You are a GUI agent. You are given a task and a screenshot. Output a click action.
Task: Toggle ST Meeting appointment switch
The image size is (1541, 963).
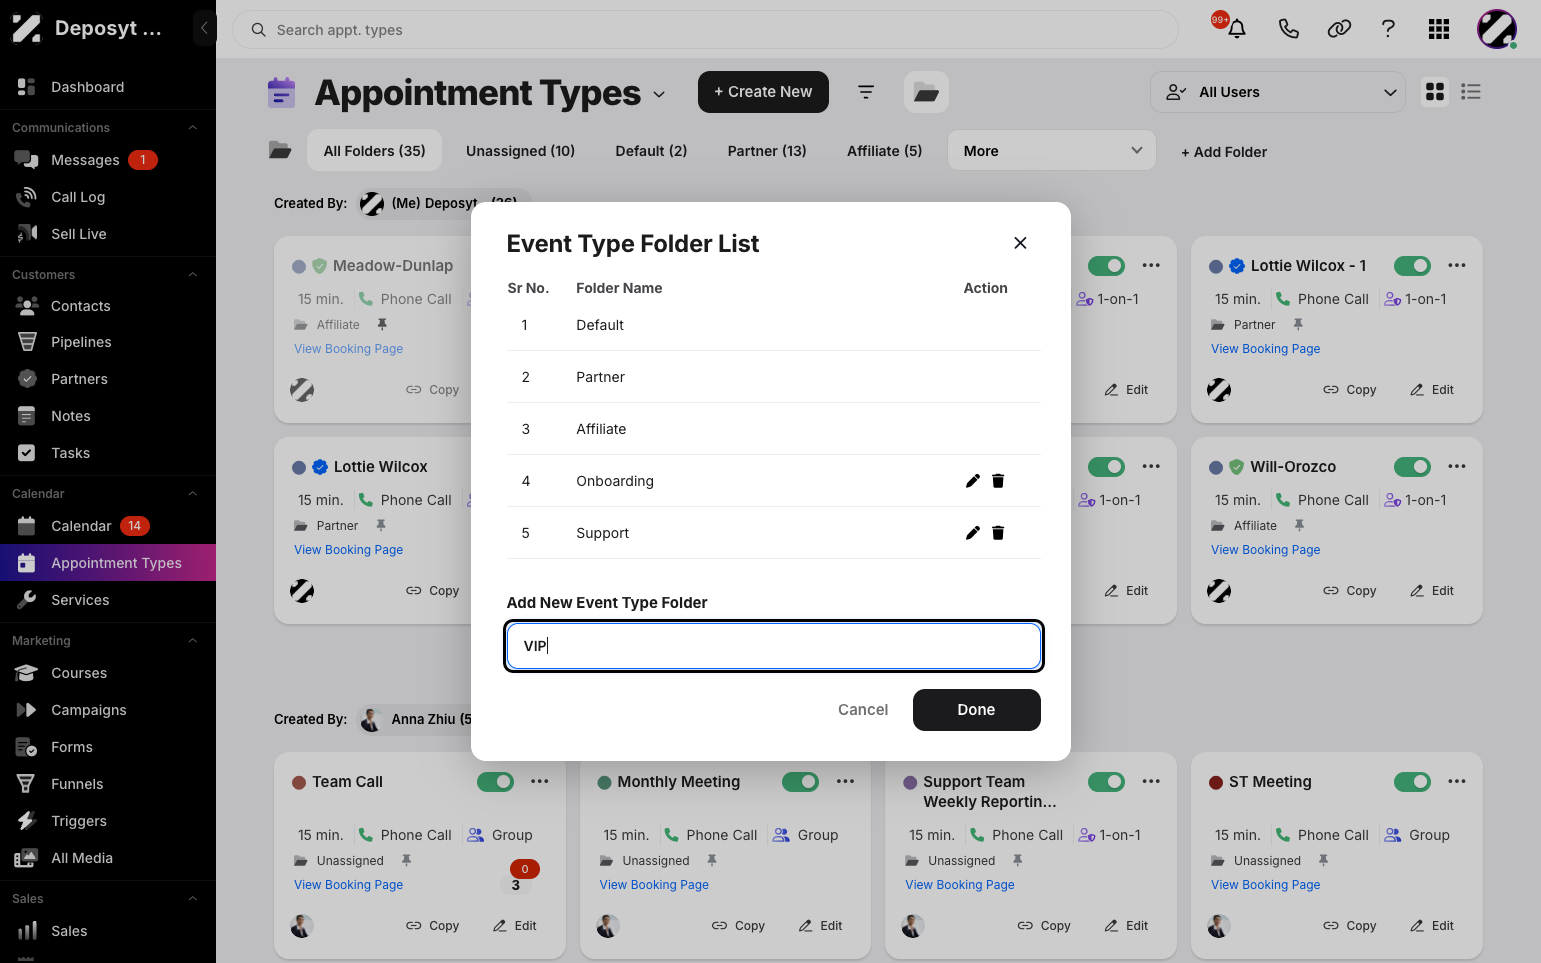pos(1412,782)
